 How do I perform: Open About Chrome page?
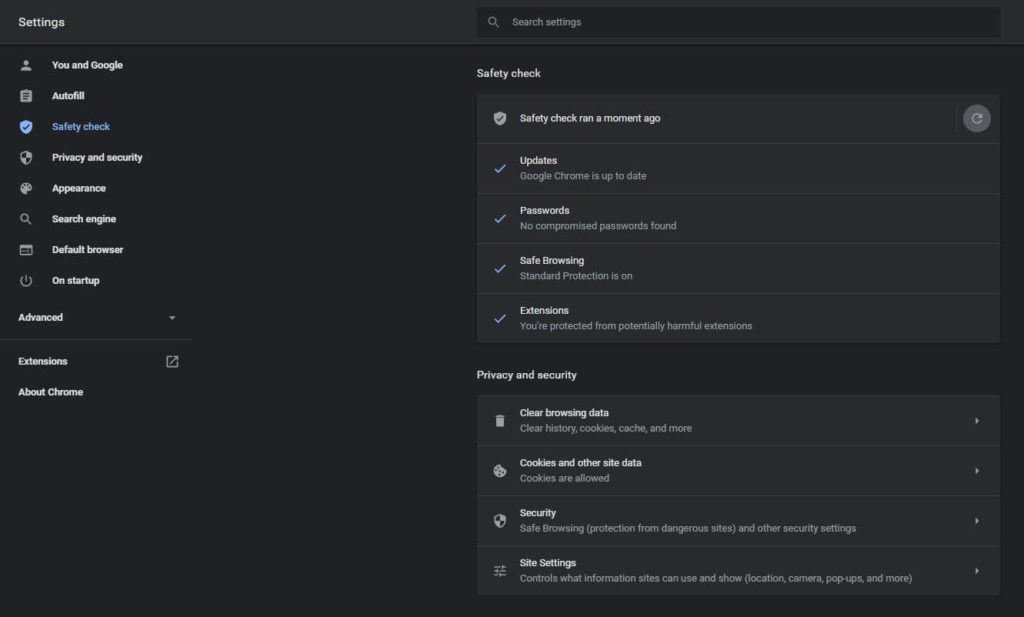pyautogui.click(x=50, y=392)
